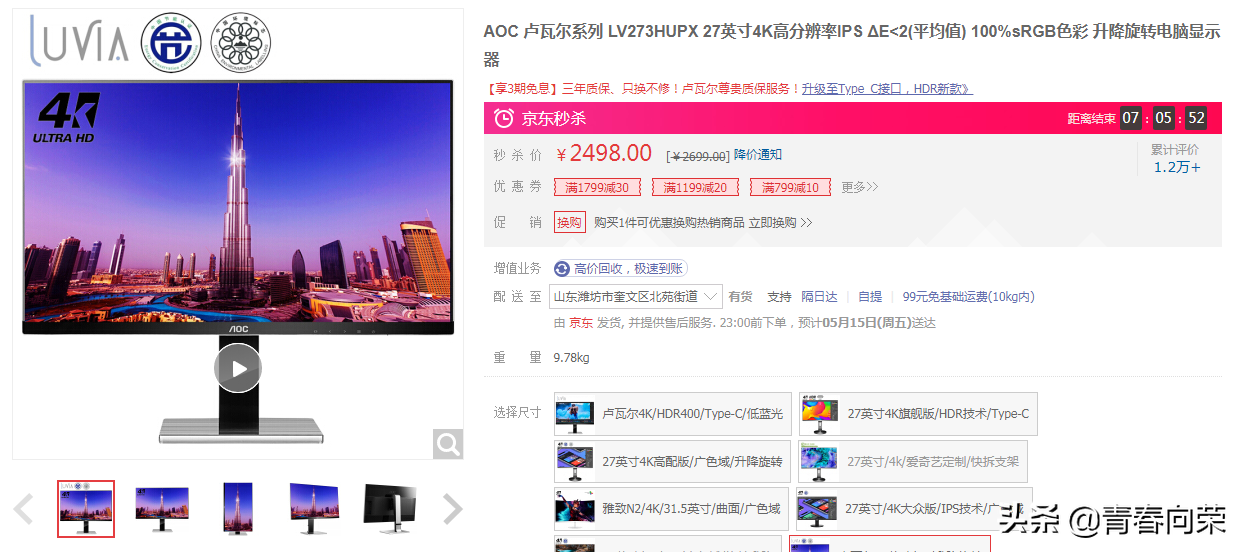Click the 京东秒杀 banner label
The width and height of the screenshot is (1243, 552).
(554, 118)
